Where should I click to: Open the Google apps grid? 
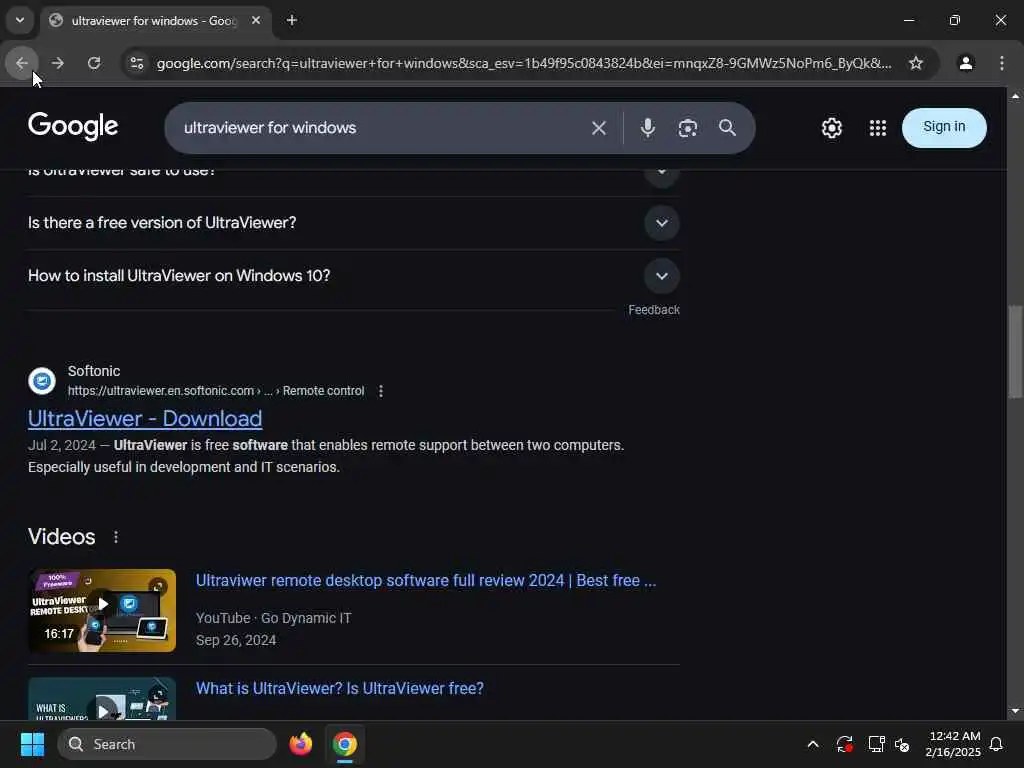878,128
